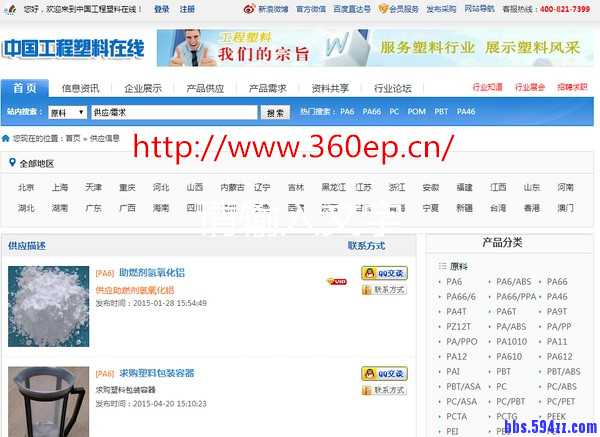Open the 产品需求 menu item
Image resolution: width=600 pixels, height=437 pixels.
point(267,88)
